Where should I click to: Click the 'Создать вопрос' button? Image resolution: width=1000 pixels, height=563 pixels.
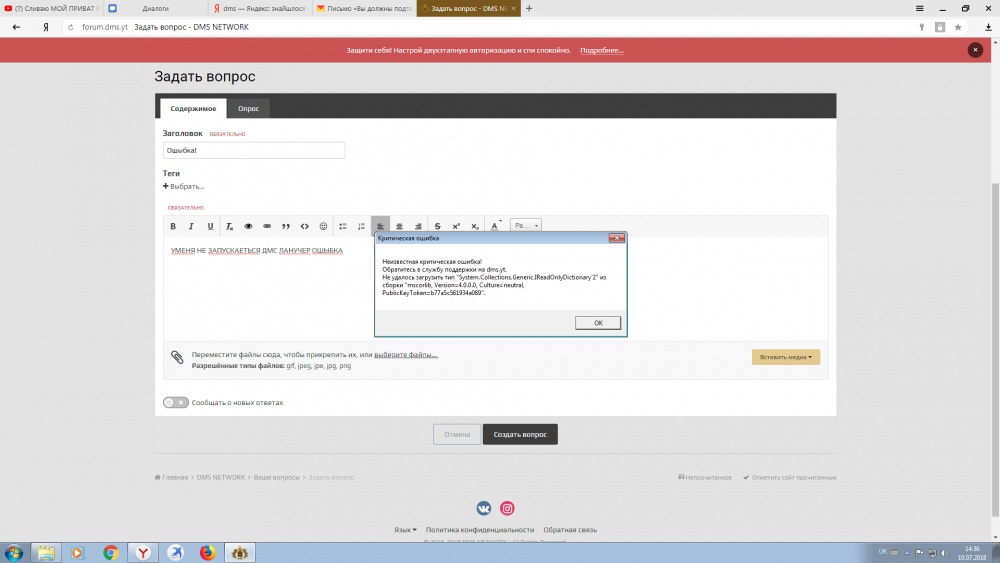coord(520,435)
